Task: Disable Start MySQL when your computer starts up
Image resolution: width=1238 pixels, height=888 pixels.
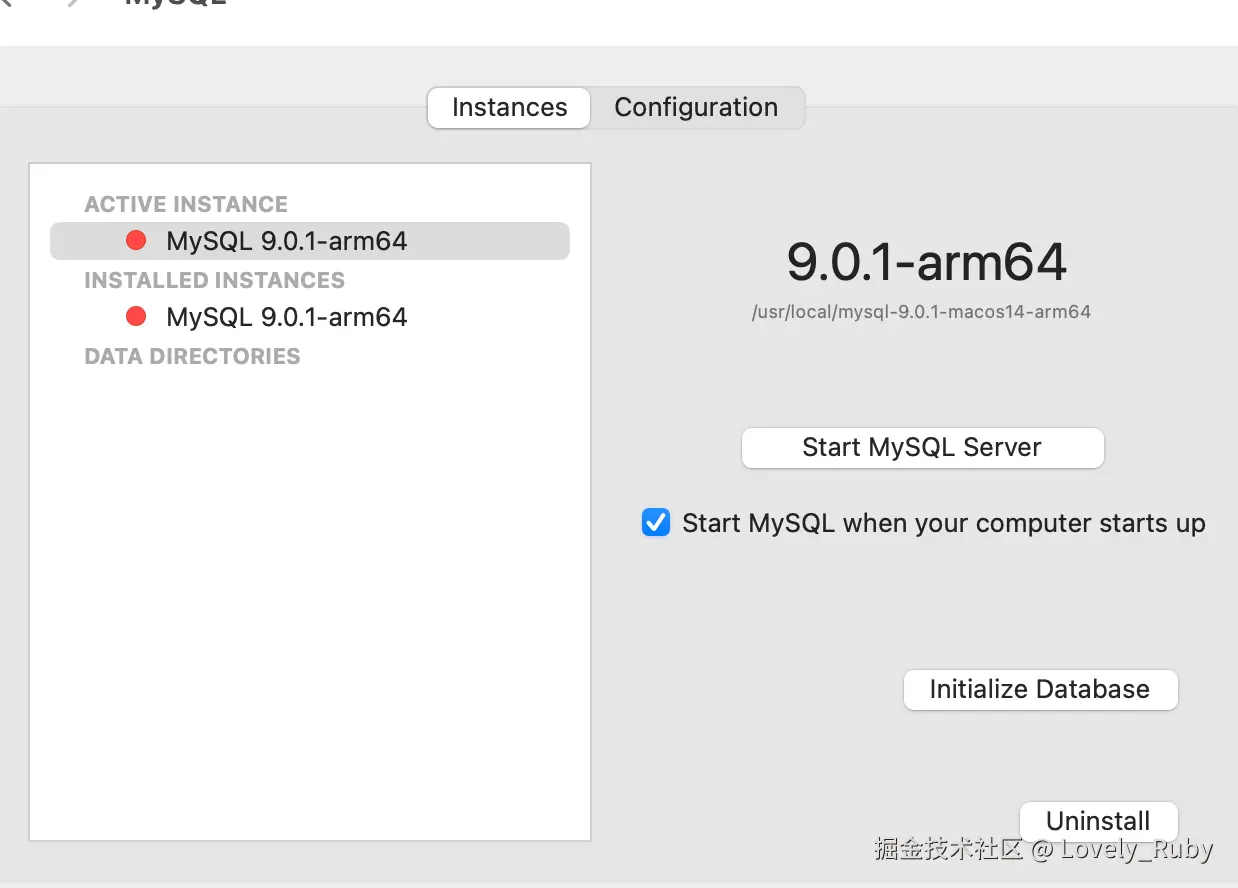Action: coord(656,523)
